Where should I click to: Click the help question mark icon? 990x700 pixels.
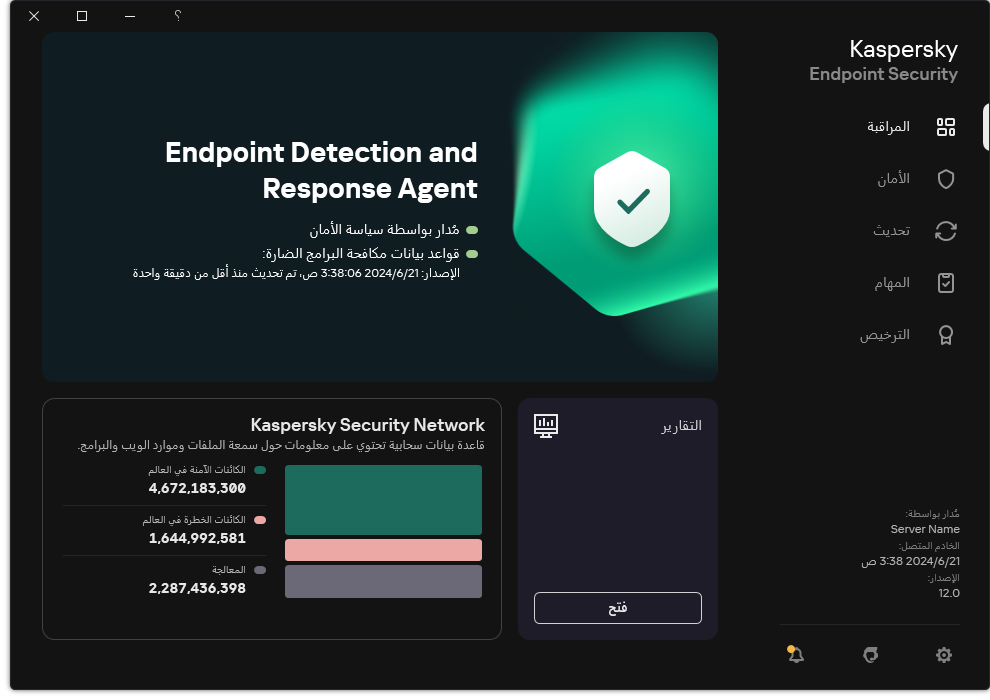point(178,16)
